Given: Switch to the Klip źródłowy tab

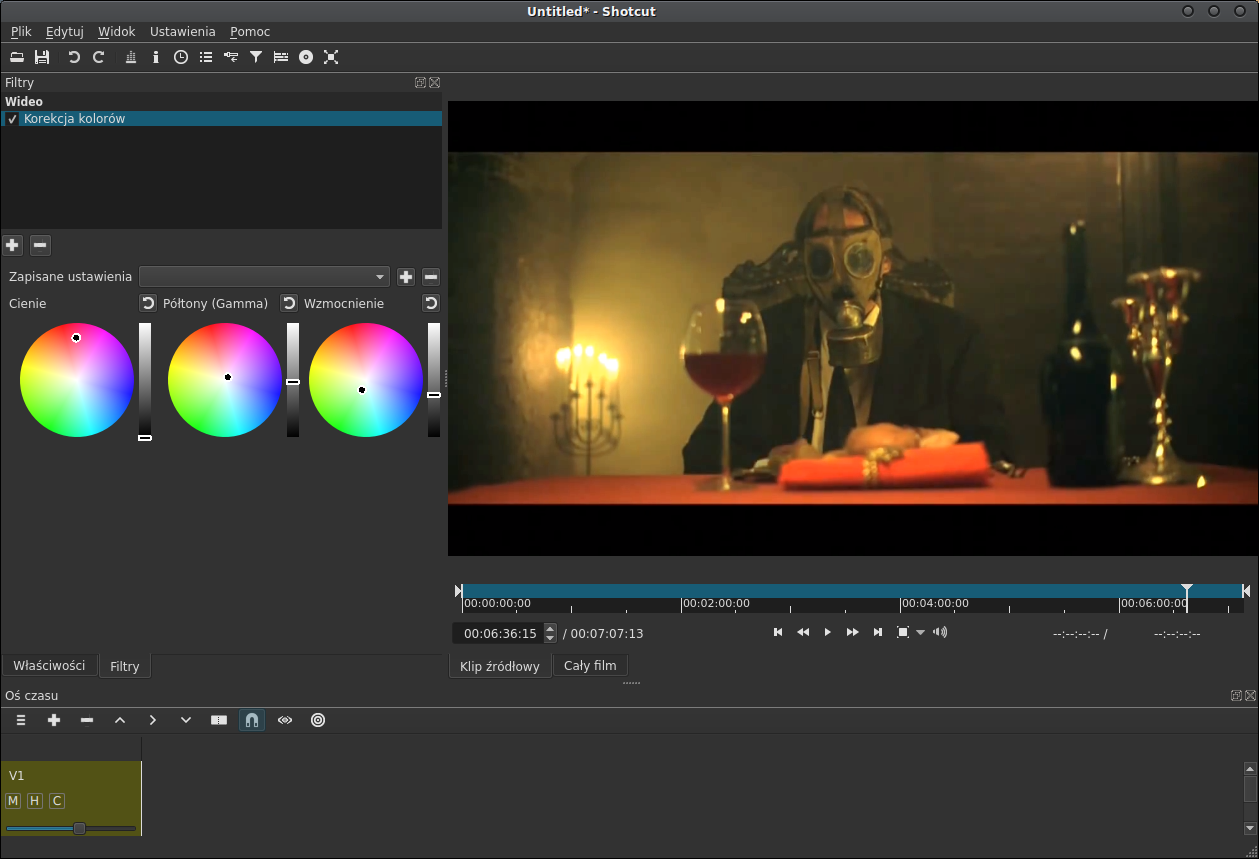Looking at the screenshot, I should tap(500, 666).
